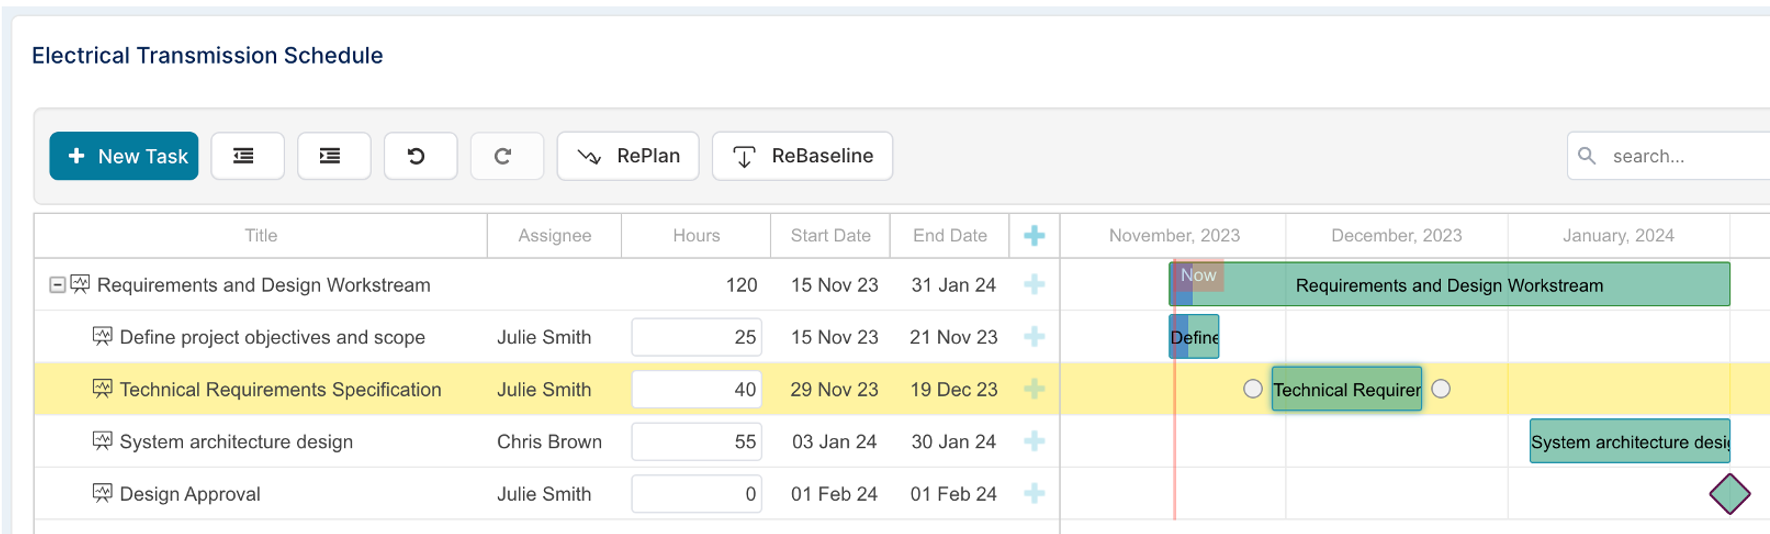Click the Assignee column header

coord(554,236)
